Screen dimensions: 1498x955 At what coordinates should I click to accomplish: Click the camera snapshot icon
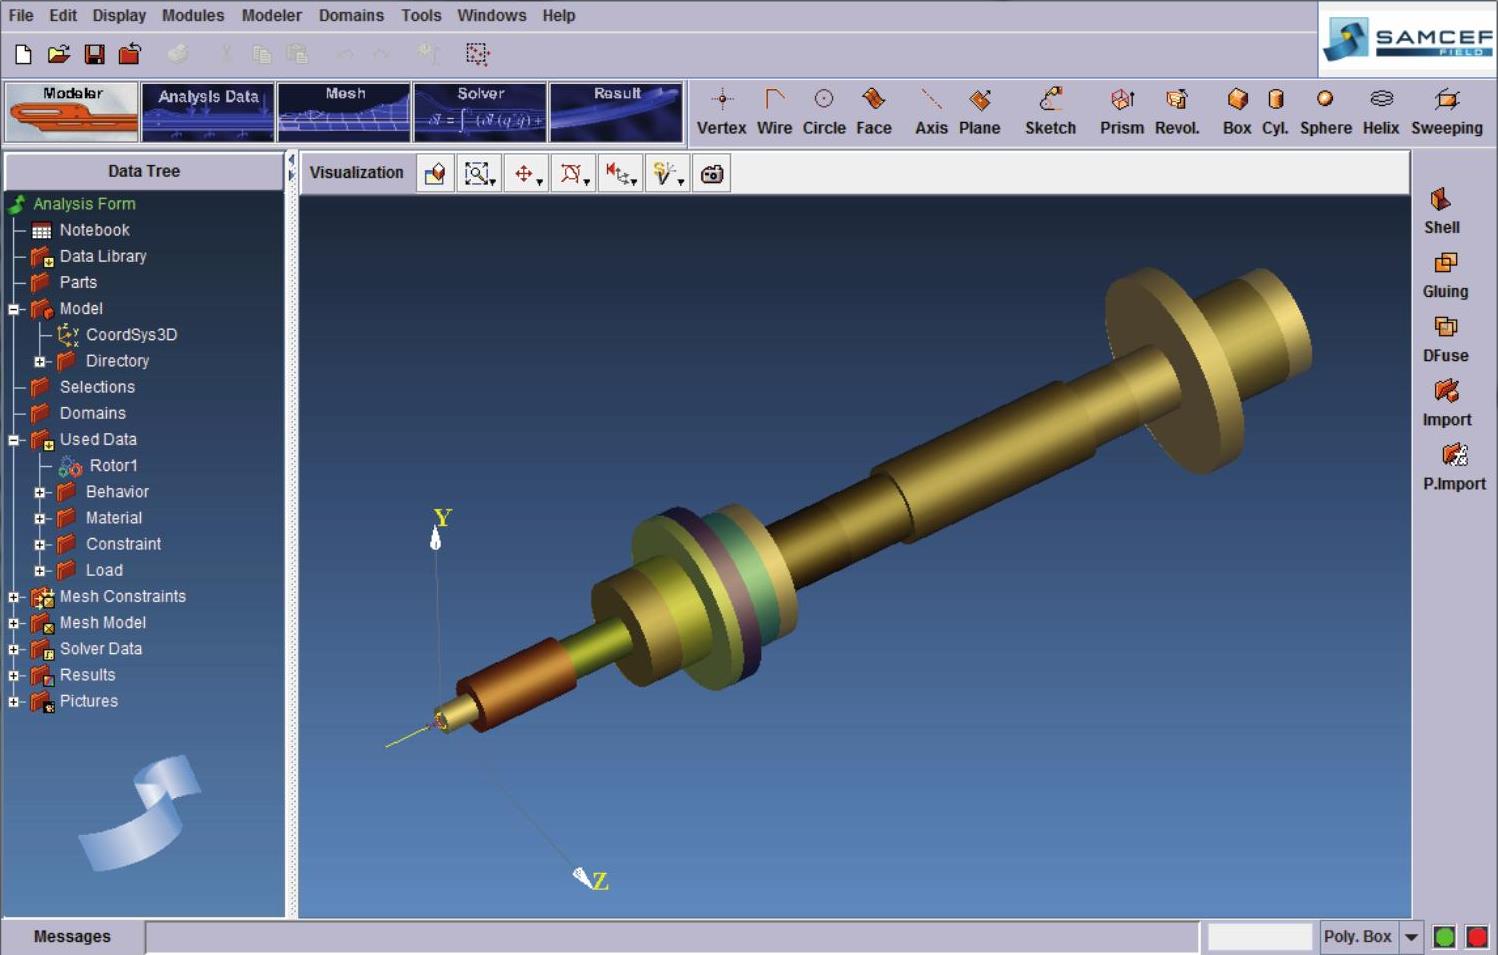712,174
